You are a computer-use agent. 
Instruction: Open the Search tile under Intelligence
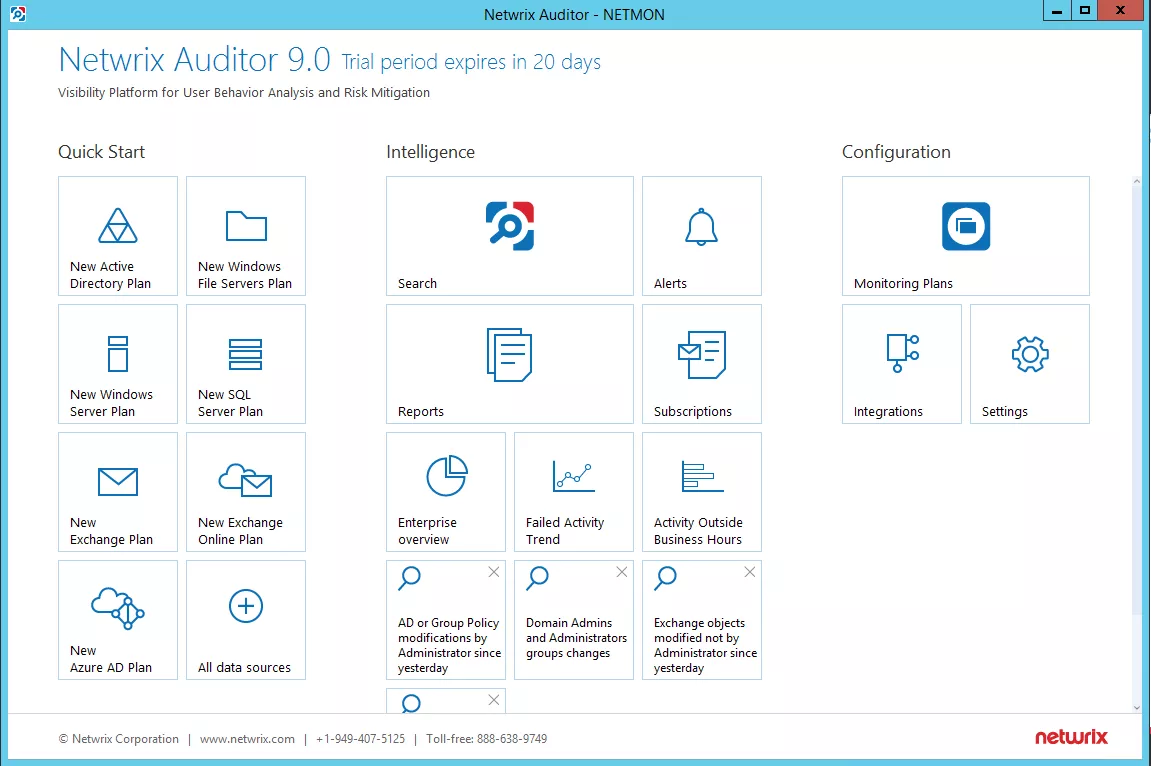(x=509, y=236)
